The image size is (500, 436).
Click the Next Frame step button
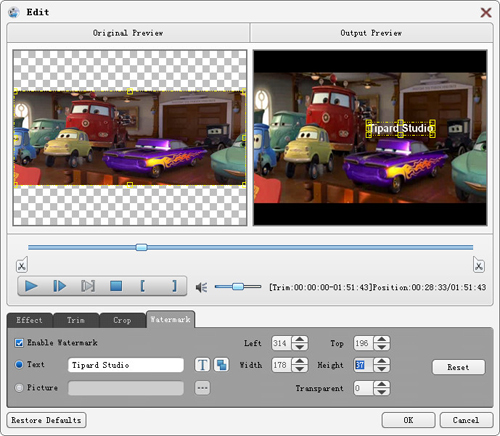pos(60,286)
